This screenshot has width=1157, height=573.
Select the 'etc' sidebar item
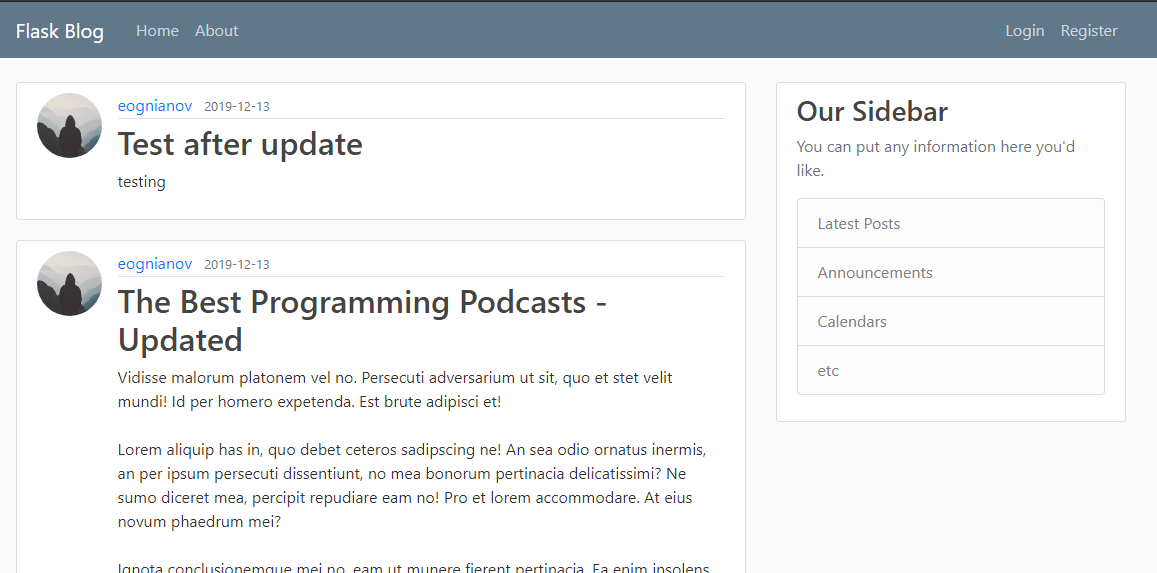point(828,370)
